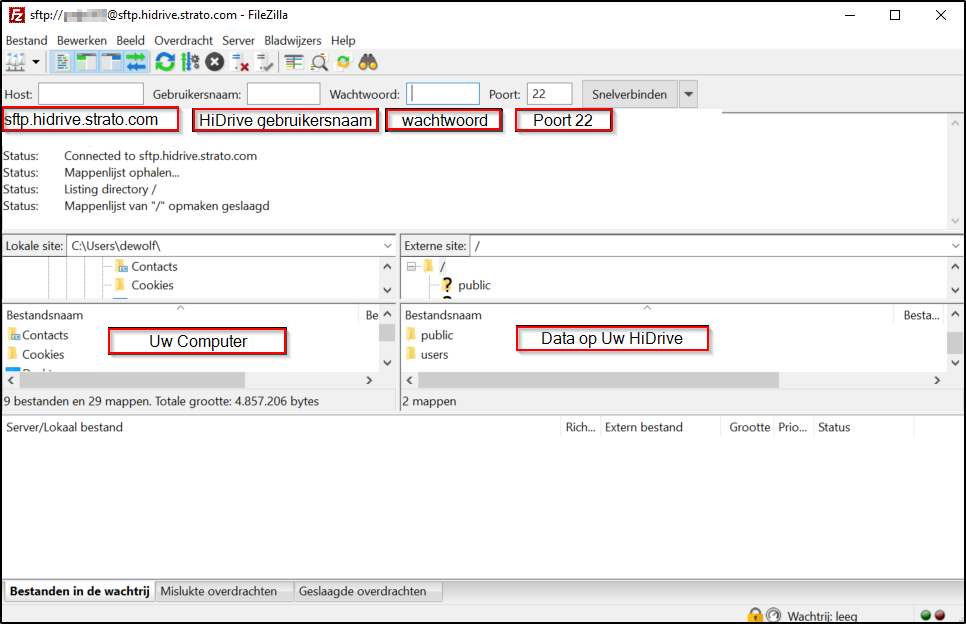Click the remote file list horizontal scrollbar
The width and height of the screenshot is (966, 624).
point(598,380)
